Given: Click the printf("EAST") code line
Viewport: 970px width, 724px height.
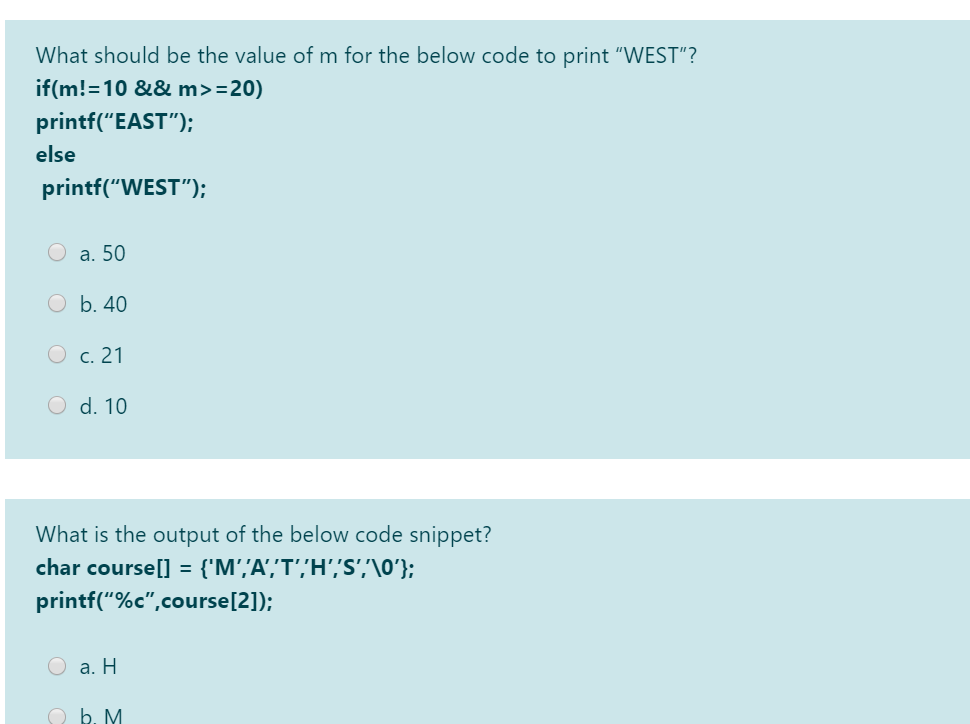Looking at the screenshot, I should [115, 122].
